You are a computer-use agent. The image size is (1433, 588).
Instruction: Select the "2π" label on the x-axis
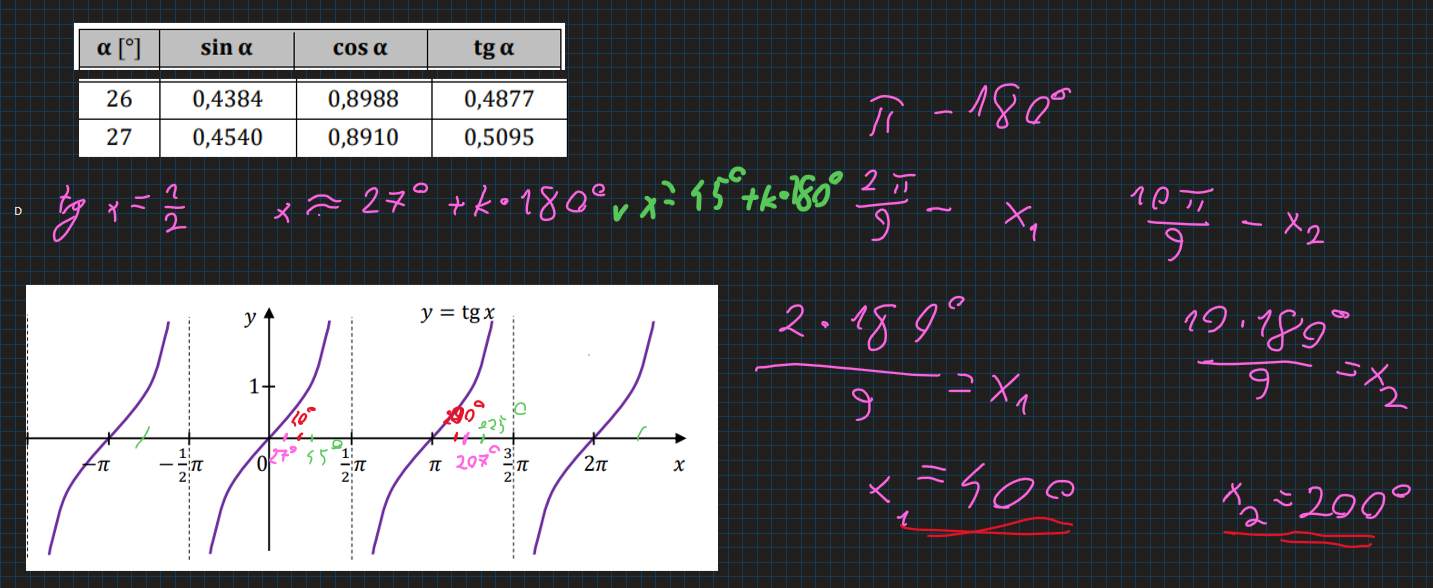tap(596, 465)
